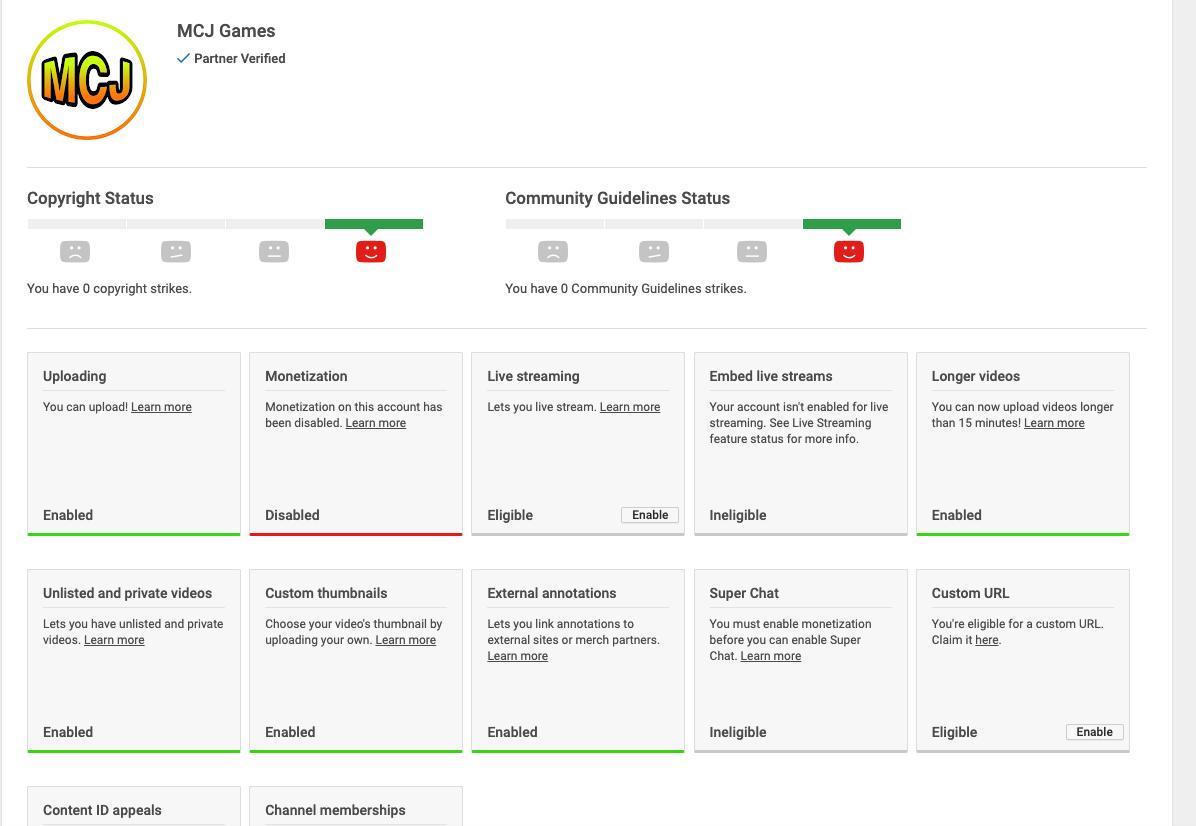Click the 'You have 0 copyright strikes.' text
1196x826 pixels.
click(109, 288)
